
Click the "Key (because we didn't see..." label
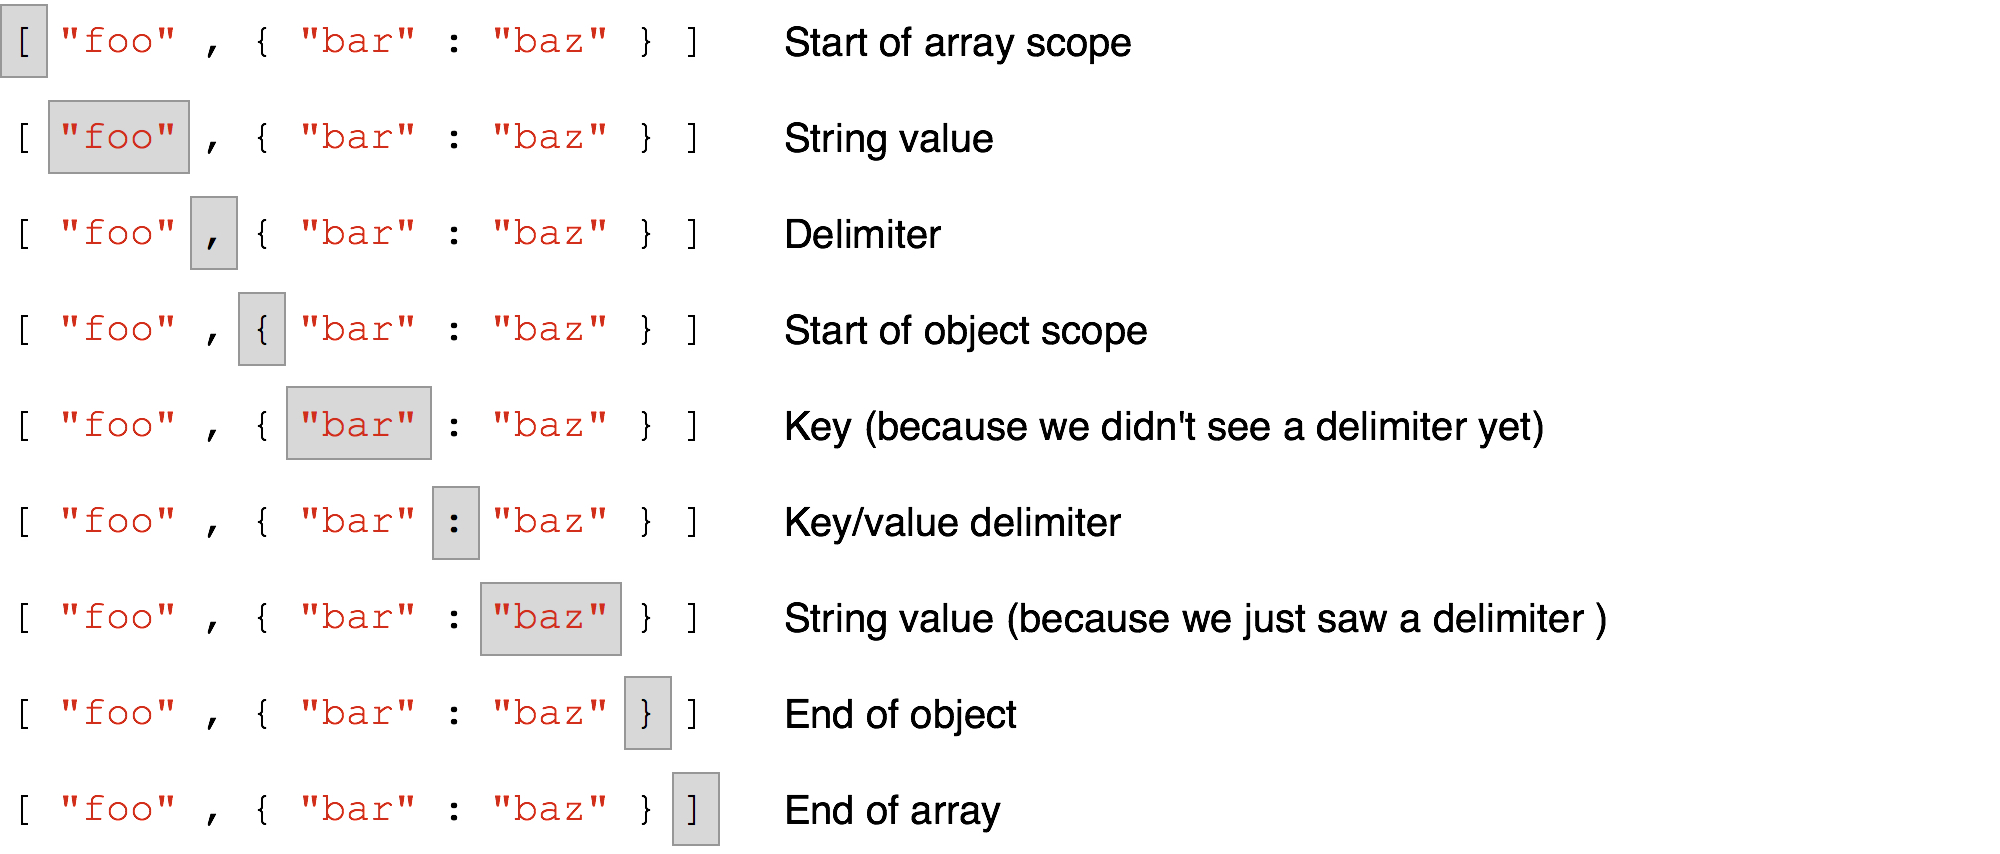point(1163,427)
